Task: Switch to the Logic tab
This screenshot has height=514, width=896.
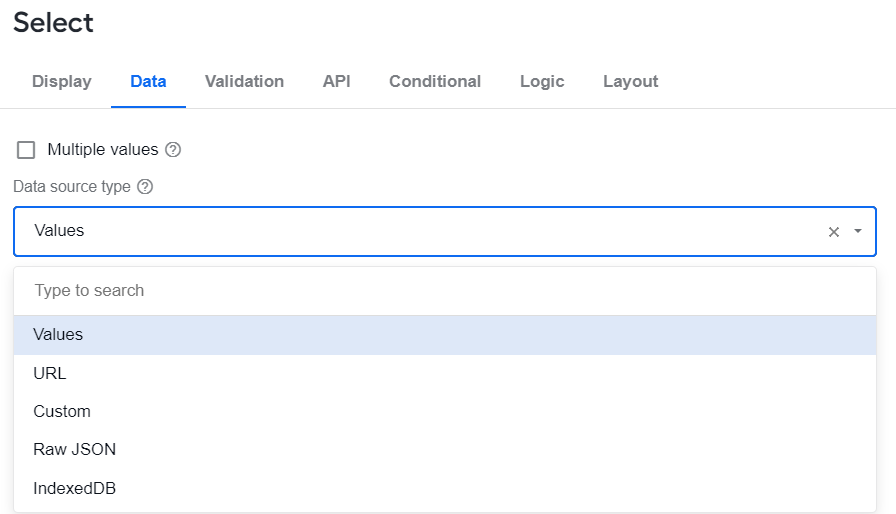Action: 542,81
